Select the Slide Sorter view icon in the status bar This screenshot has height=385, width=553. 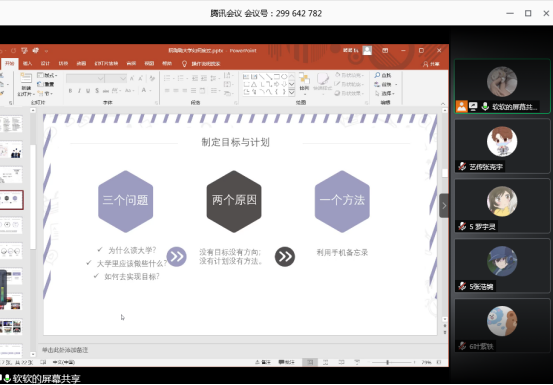[326, 362]
